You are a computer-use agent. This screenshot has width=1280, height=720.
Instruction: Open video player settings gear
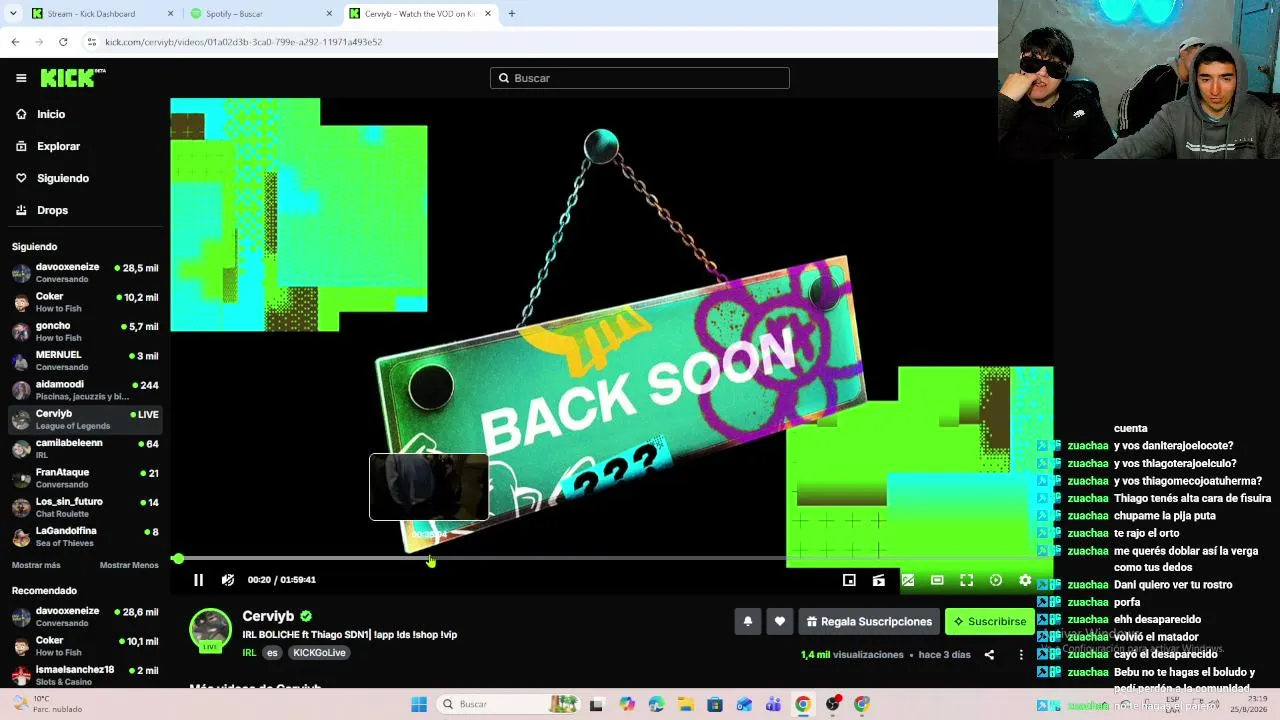[x=1025, y=580]
